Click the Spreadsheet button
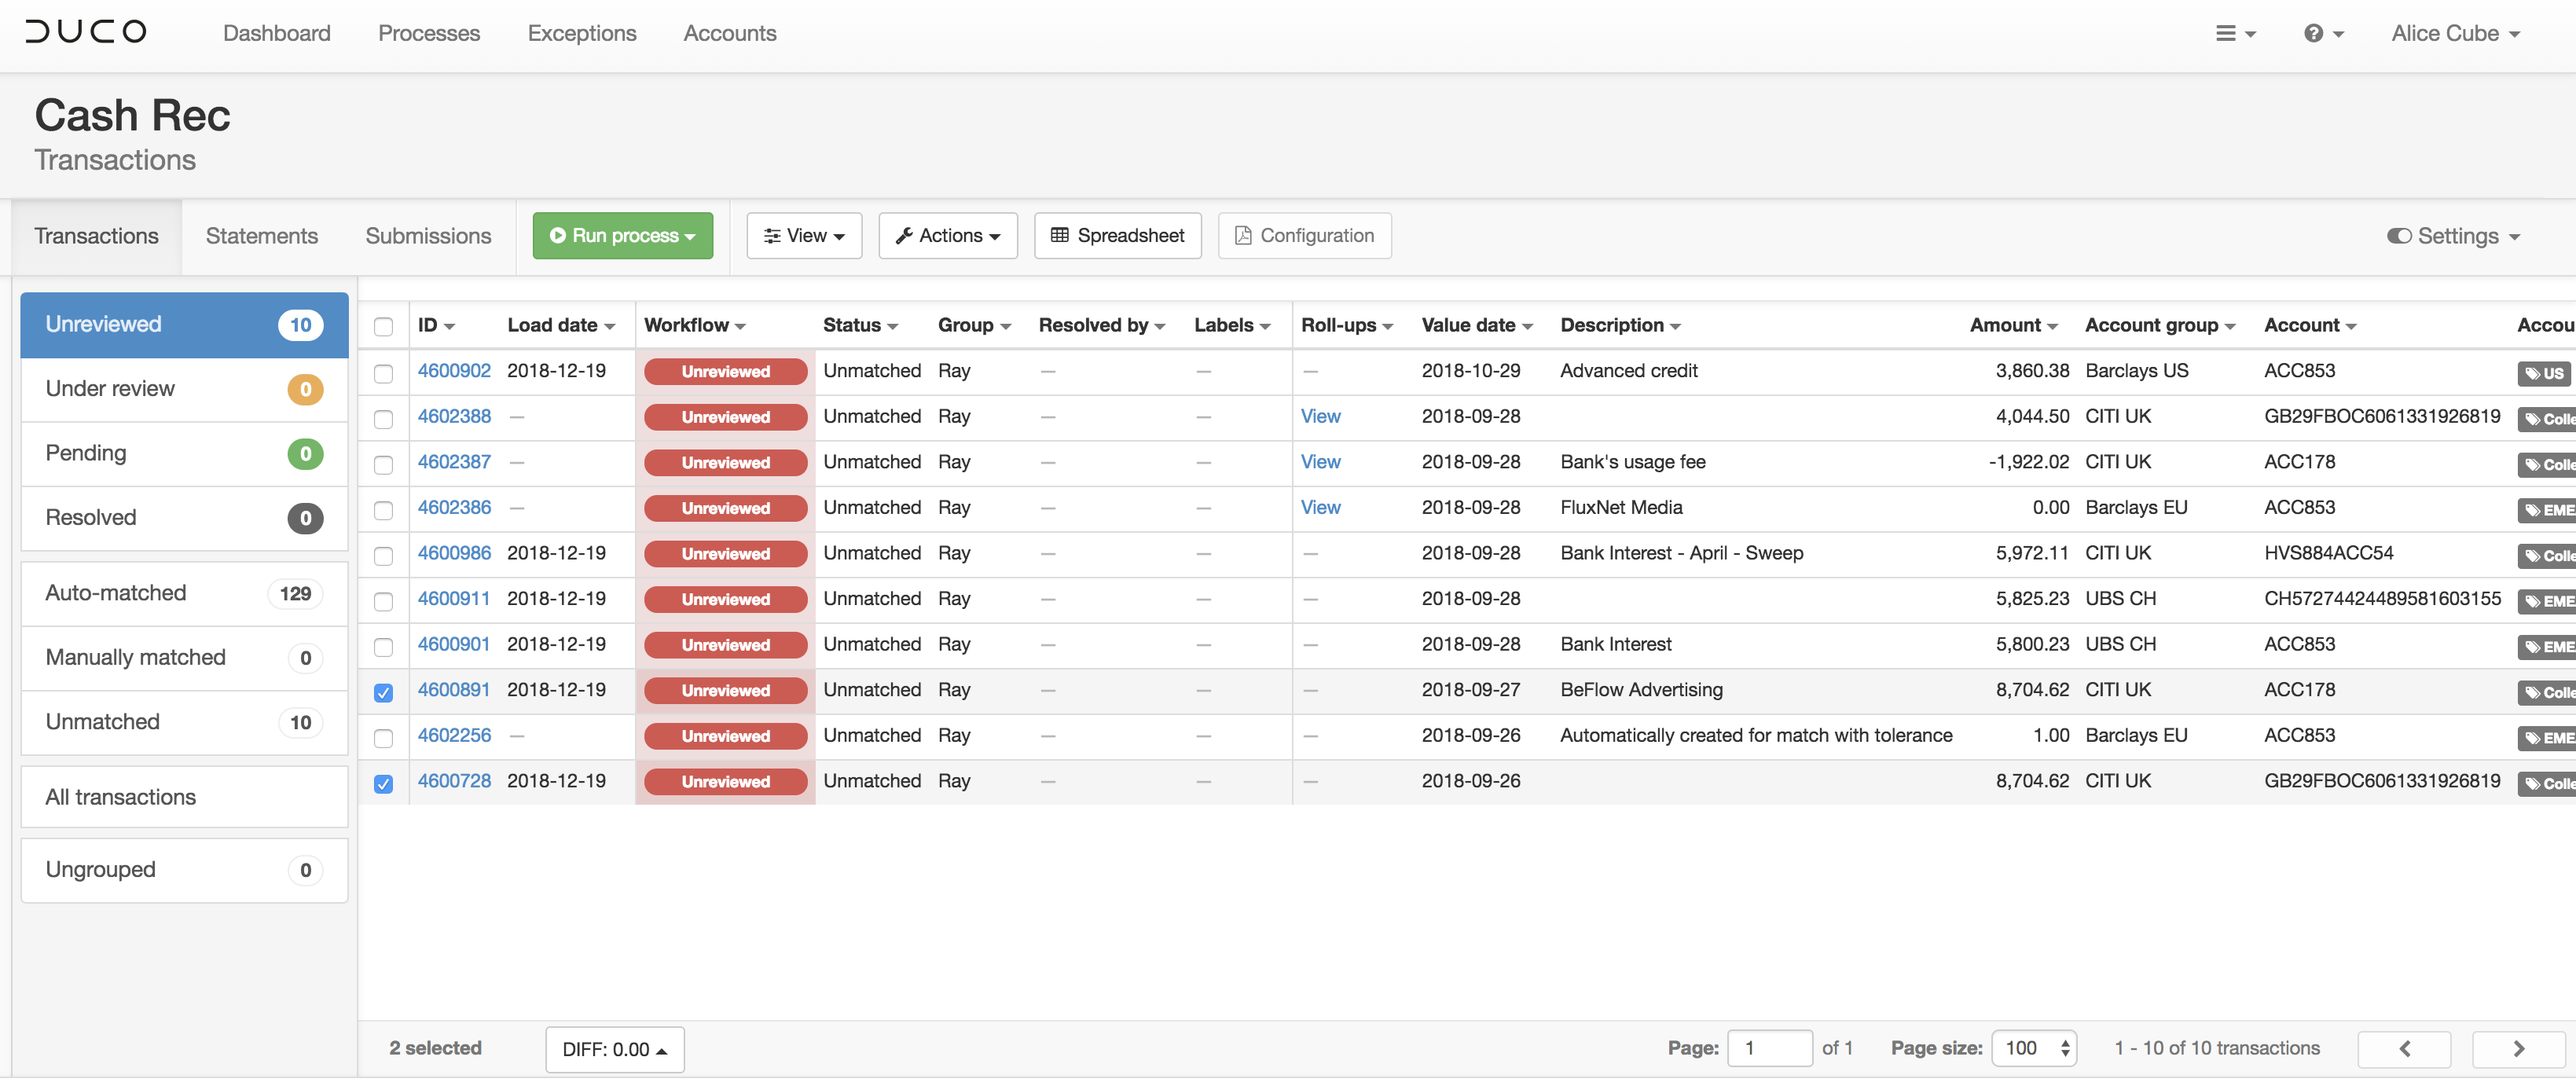Viewport: 2576px width, 1086px height. pos(1117,236)
